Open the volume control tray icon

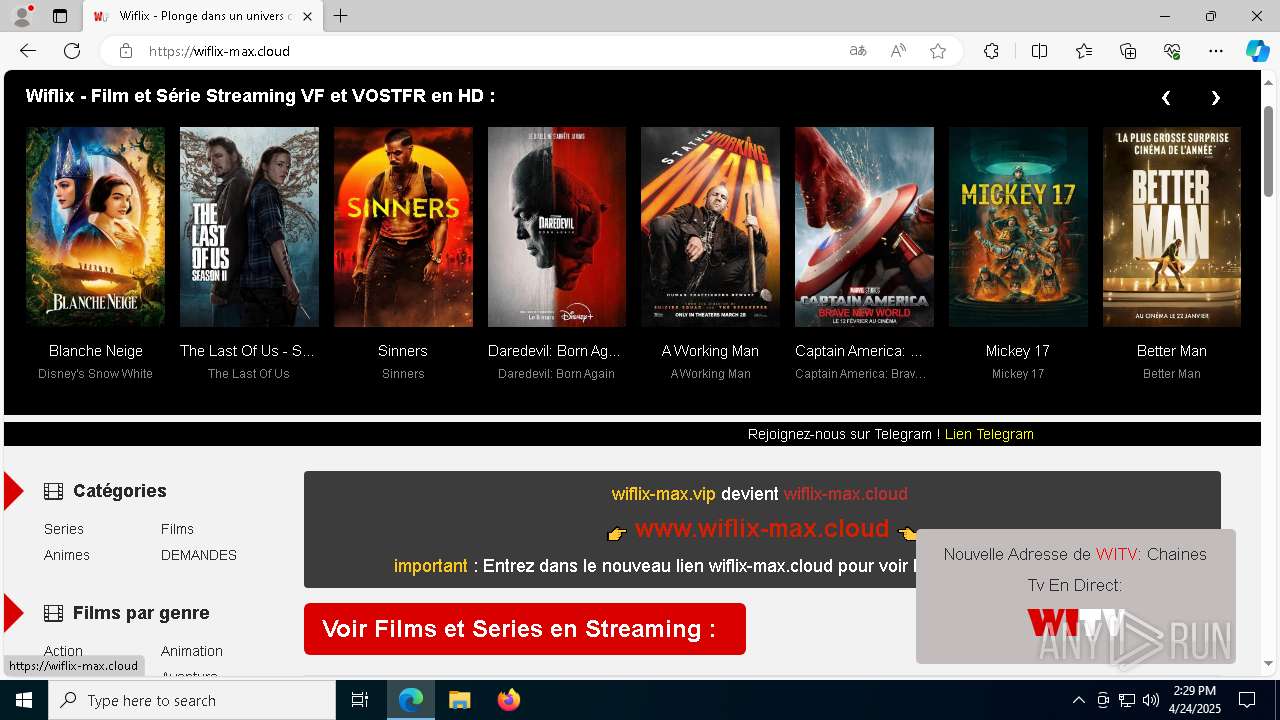(1150, 700)
